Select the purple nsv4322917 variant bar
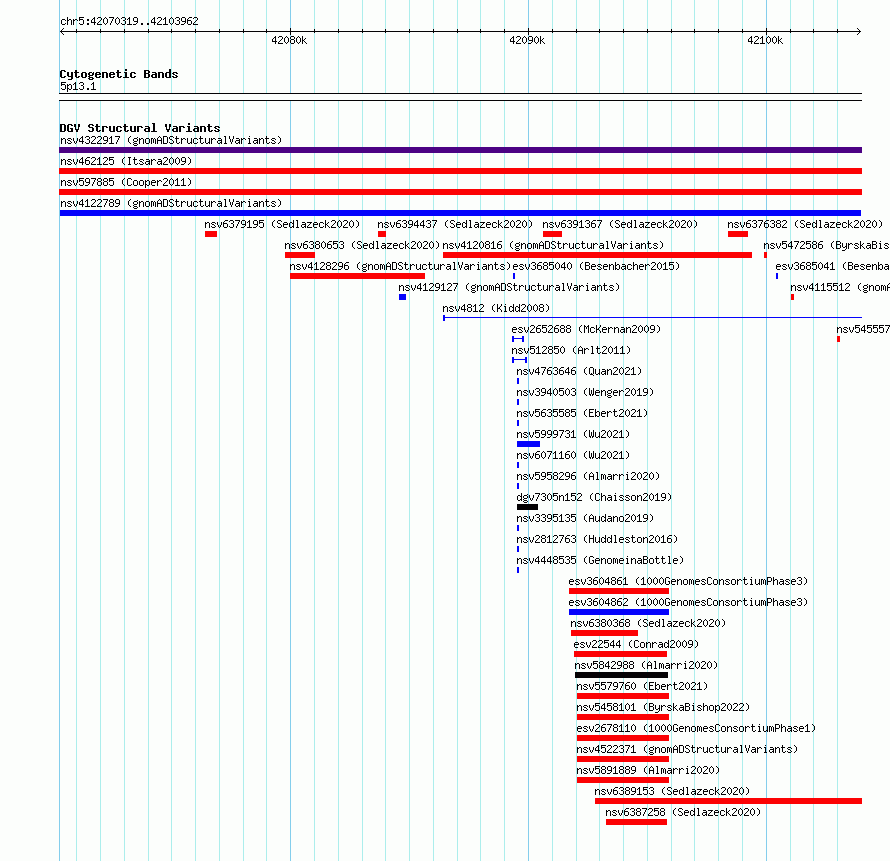 click(x=460, y=150)
